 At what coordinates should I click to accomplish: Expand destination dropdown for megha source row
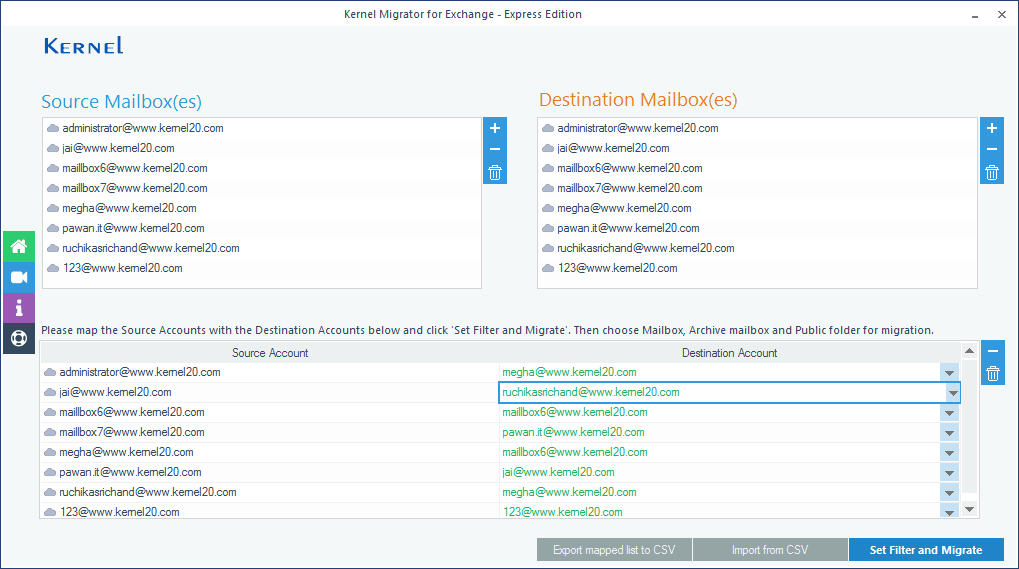pyautogui.click(x=949, y=453)
